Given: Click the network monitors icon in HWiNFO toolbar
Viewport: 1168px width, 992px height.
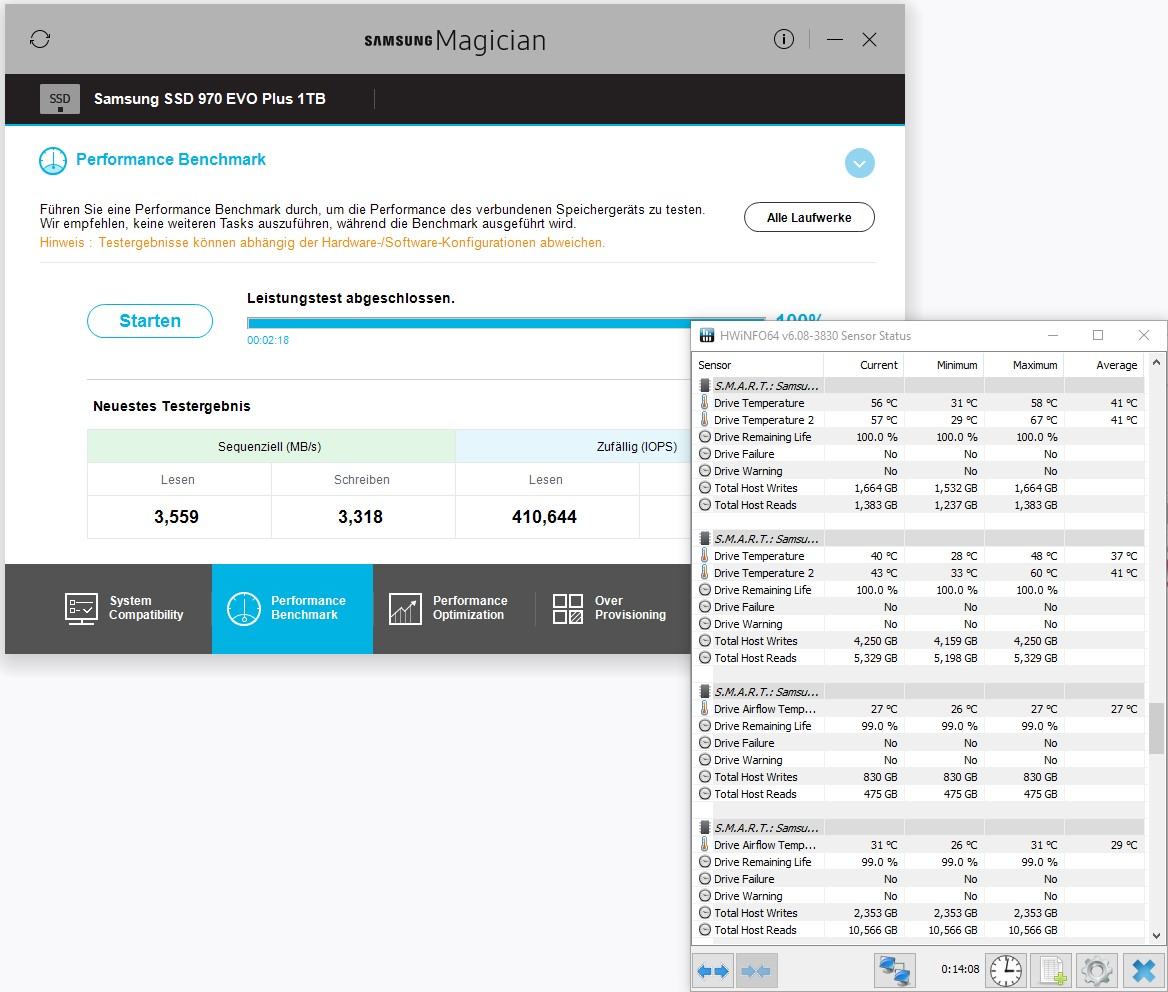Looking at the screenshot, I should pos(895,970).
